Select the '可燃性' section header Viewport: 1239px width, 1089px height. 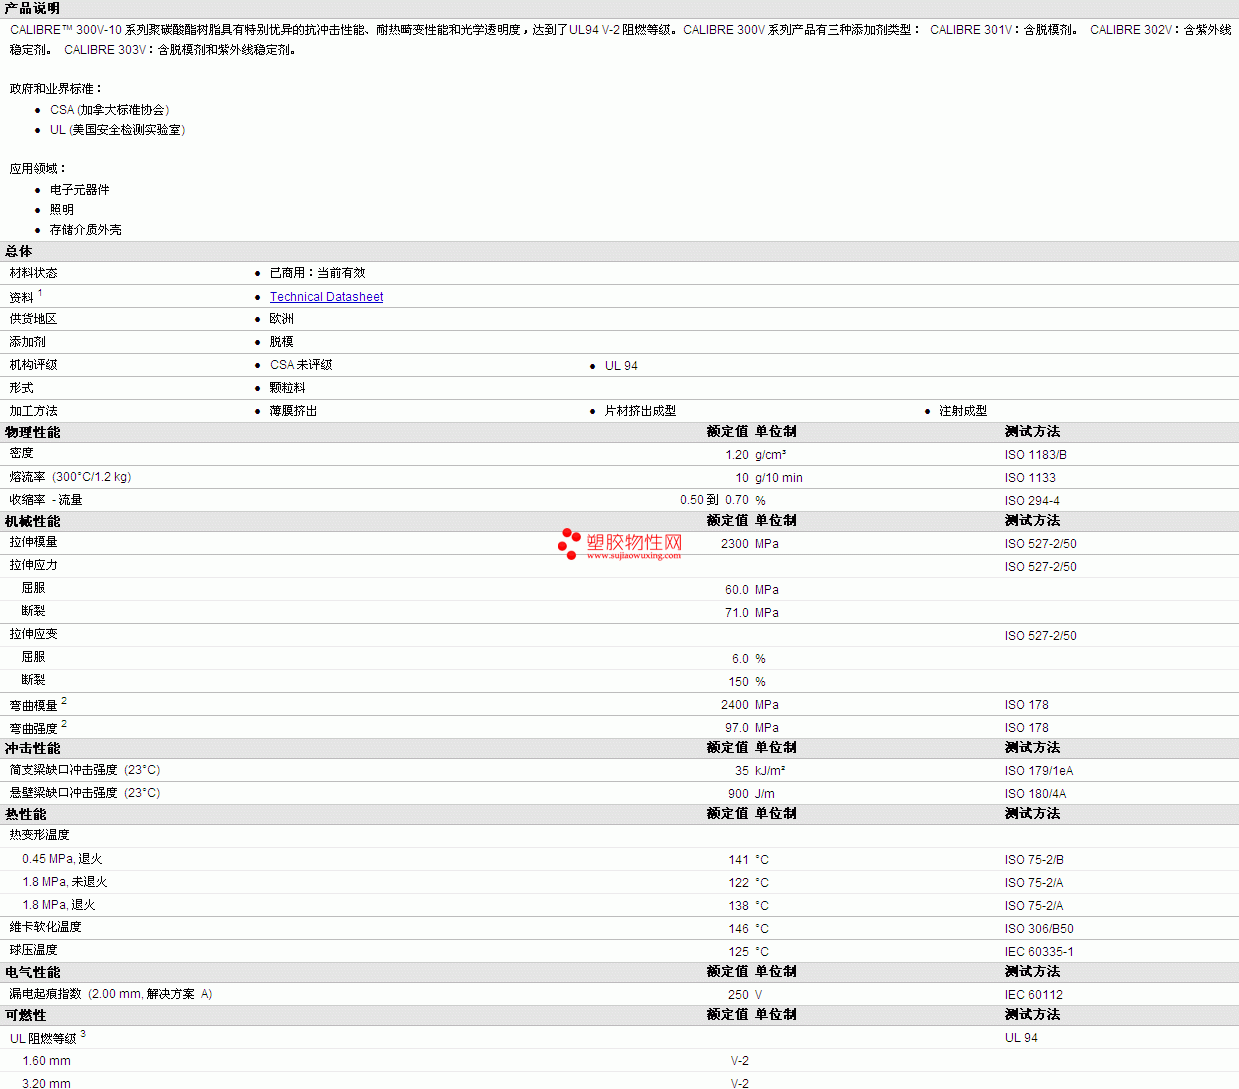(x=26, y=1016)
